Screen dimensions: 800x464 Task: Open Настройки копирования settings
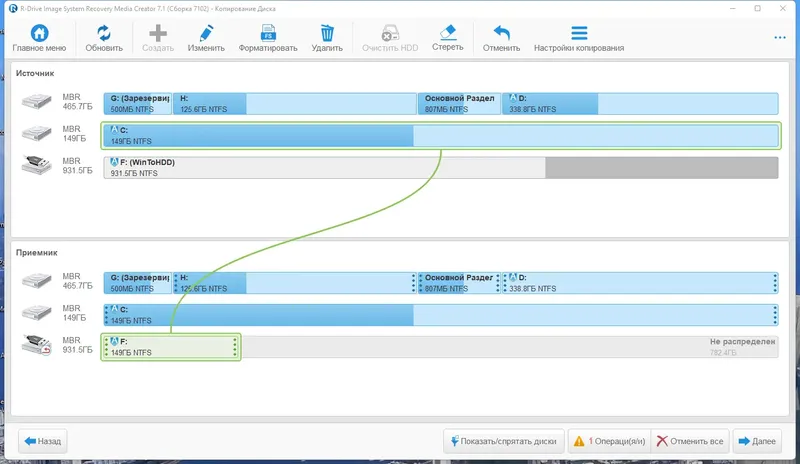point(579,38)
